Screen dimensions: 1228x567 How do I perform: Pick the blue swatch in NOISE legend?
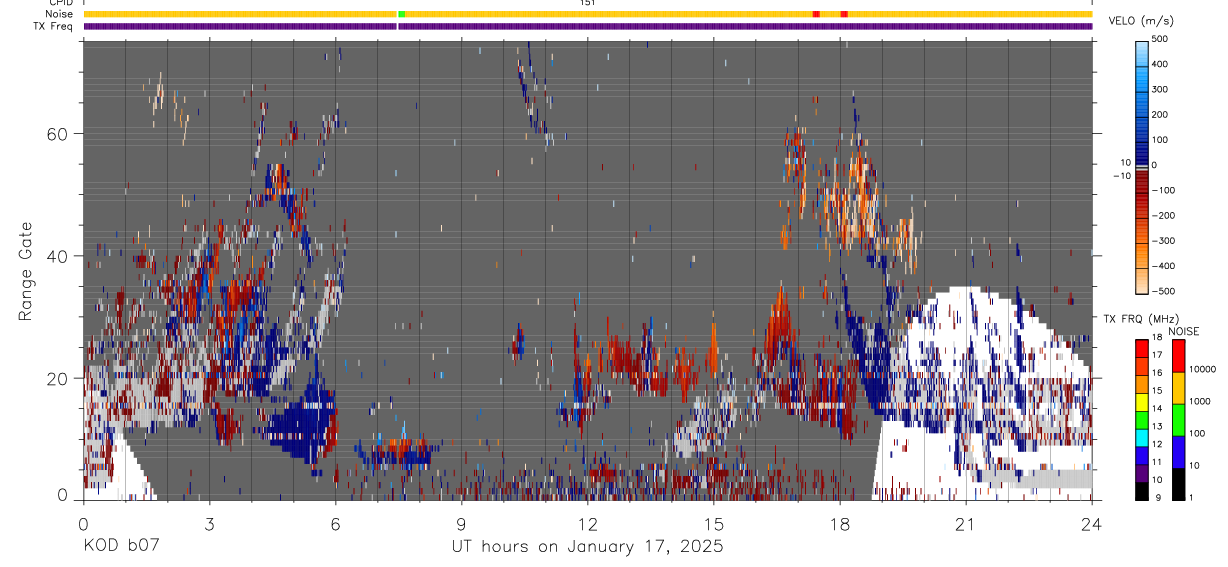[1179, 452]
